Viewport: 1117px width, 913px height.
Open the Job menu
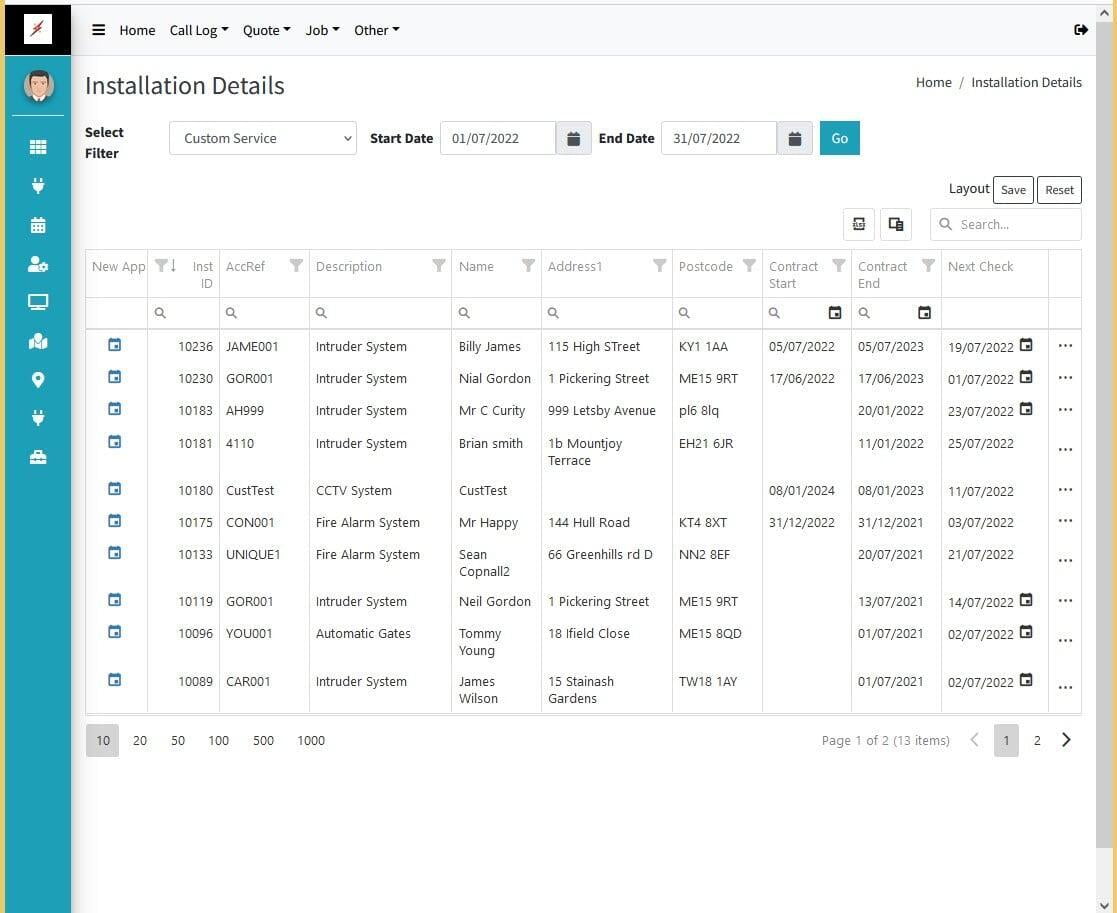point(322,30)
